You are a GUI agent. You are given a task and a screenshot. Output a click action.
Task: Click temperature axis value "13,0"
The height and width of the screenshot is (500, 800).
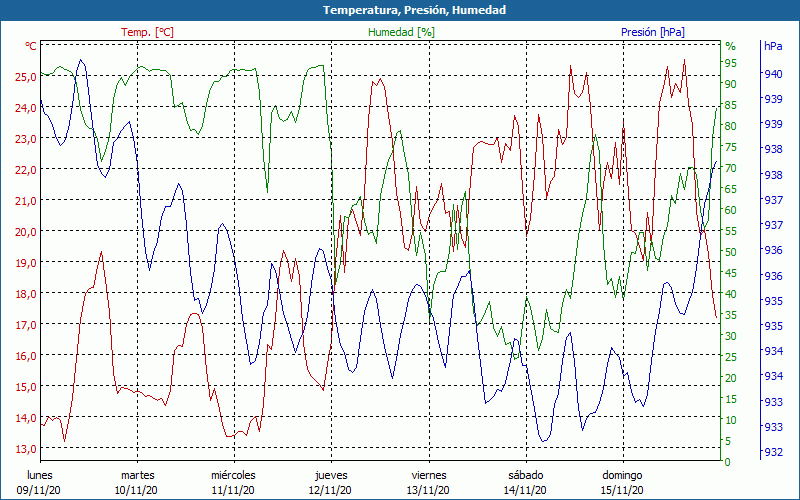pos(26,449)
